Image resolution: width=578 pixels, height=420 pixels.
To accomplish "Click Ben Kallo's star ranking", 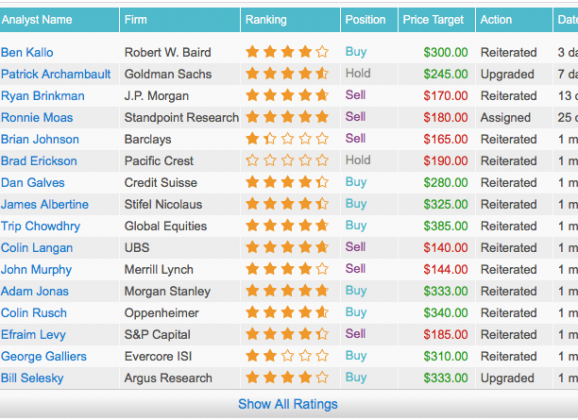I will (x=287, y=52).
